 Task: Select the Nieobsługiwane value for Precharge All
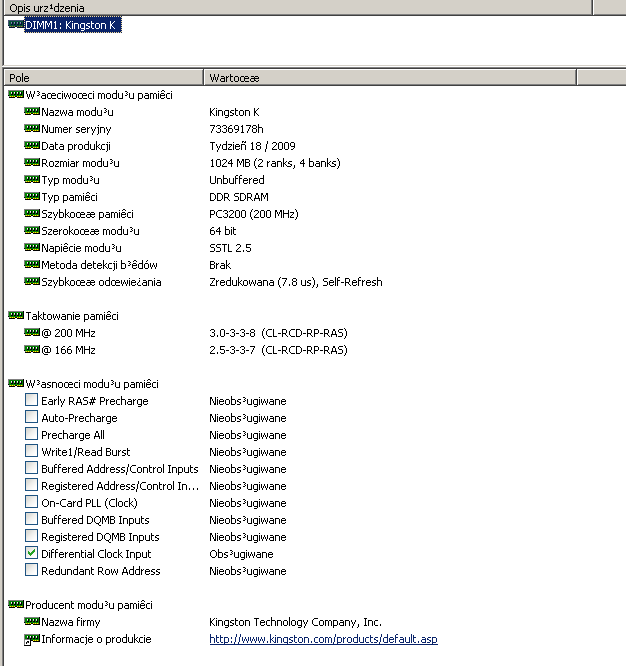point(248,435)
